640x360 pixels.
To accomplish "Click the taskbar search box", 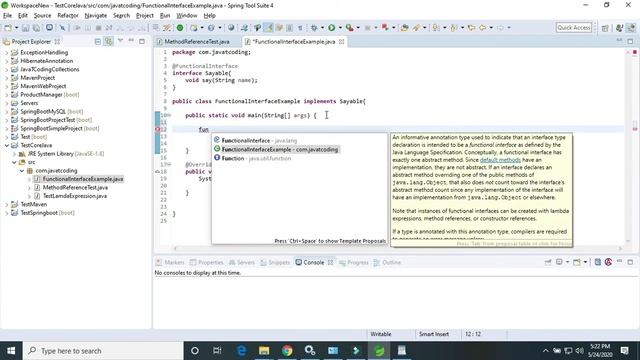I will coord(103,351).
